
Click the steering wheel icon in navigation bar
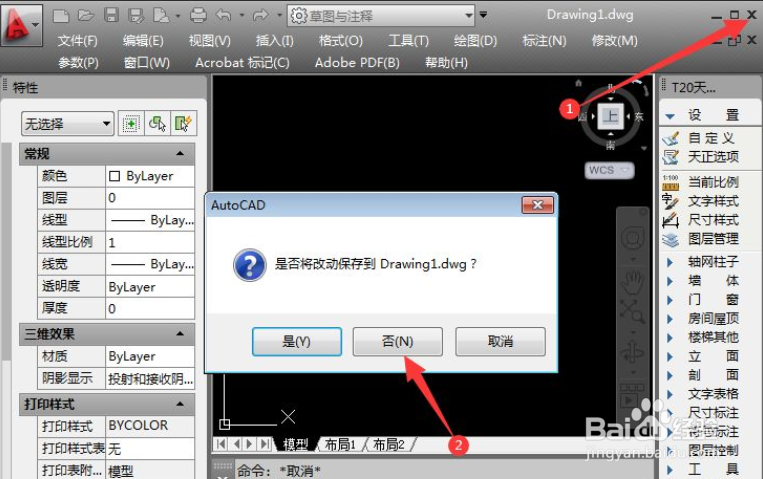(x=633, y=238)
